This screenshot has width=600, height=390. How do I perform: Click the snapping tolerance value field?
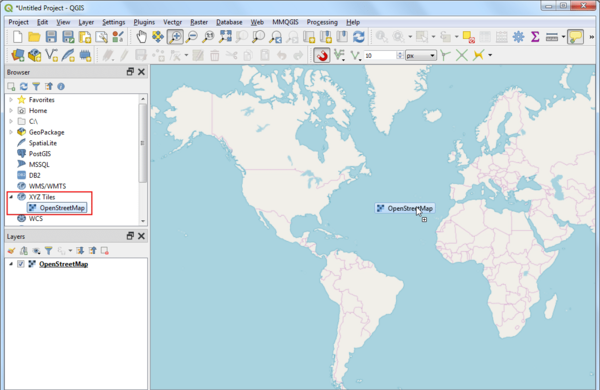(x=380, y=55)
